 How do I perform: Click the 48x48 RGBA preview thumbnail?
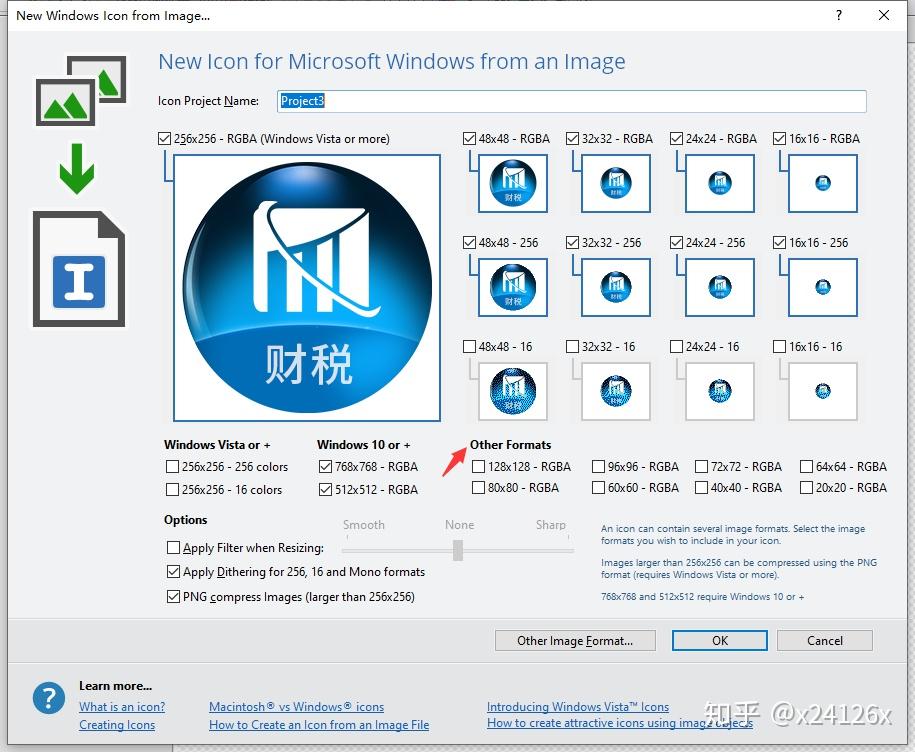[x=513, y=183]
